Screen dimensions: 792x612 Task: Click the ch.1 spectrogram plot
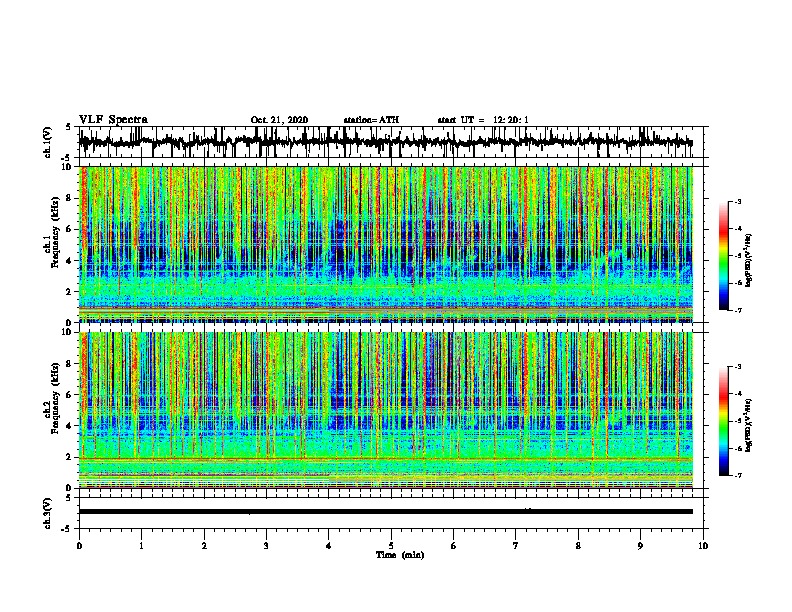[x=386, y=244]
